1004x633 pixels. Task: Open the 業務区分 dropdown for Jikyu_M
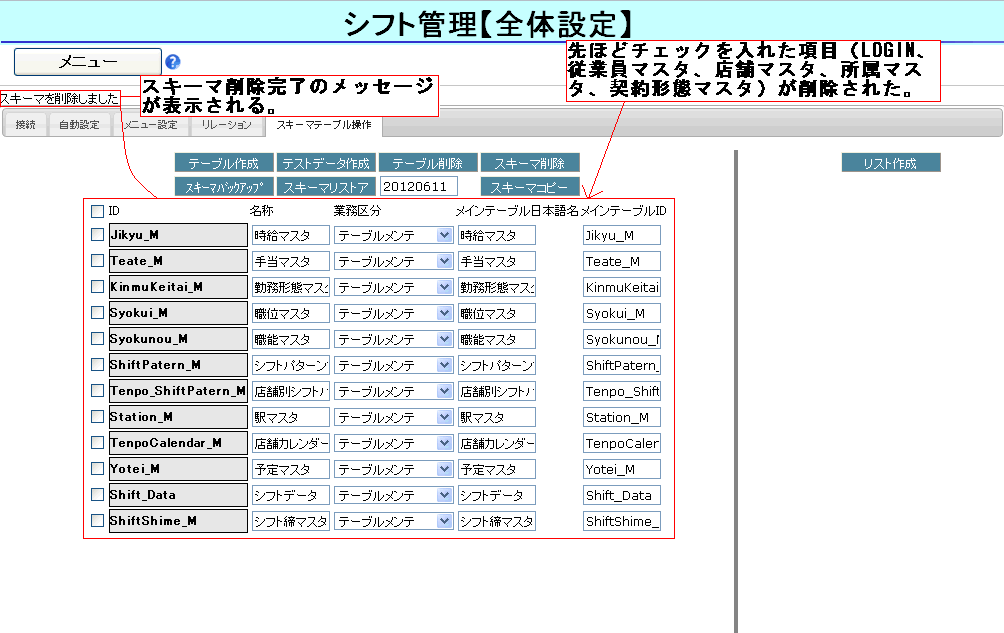[393, 235]
